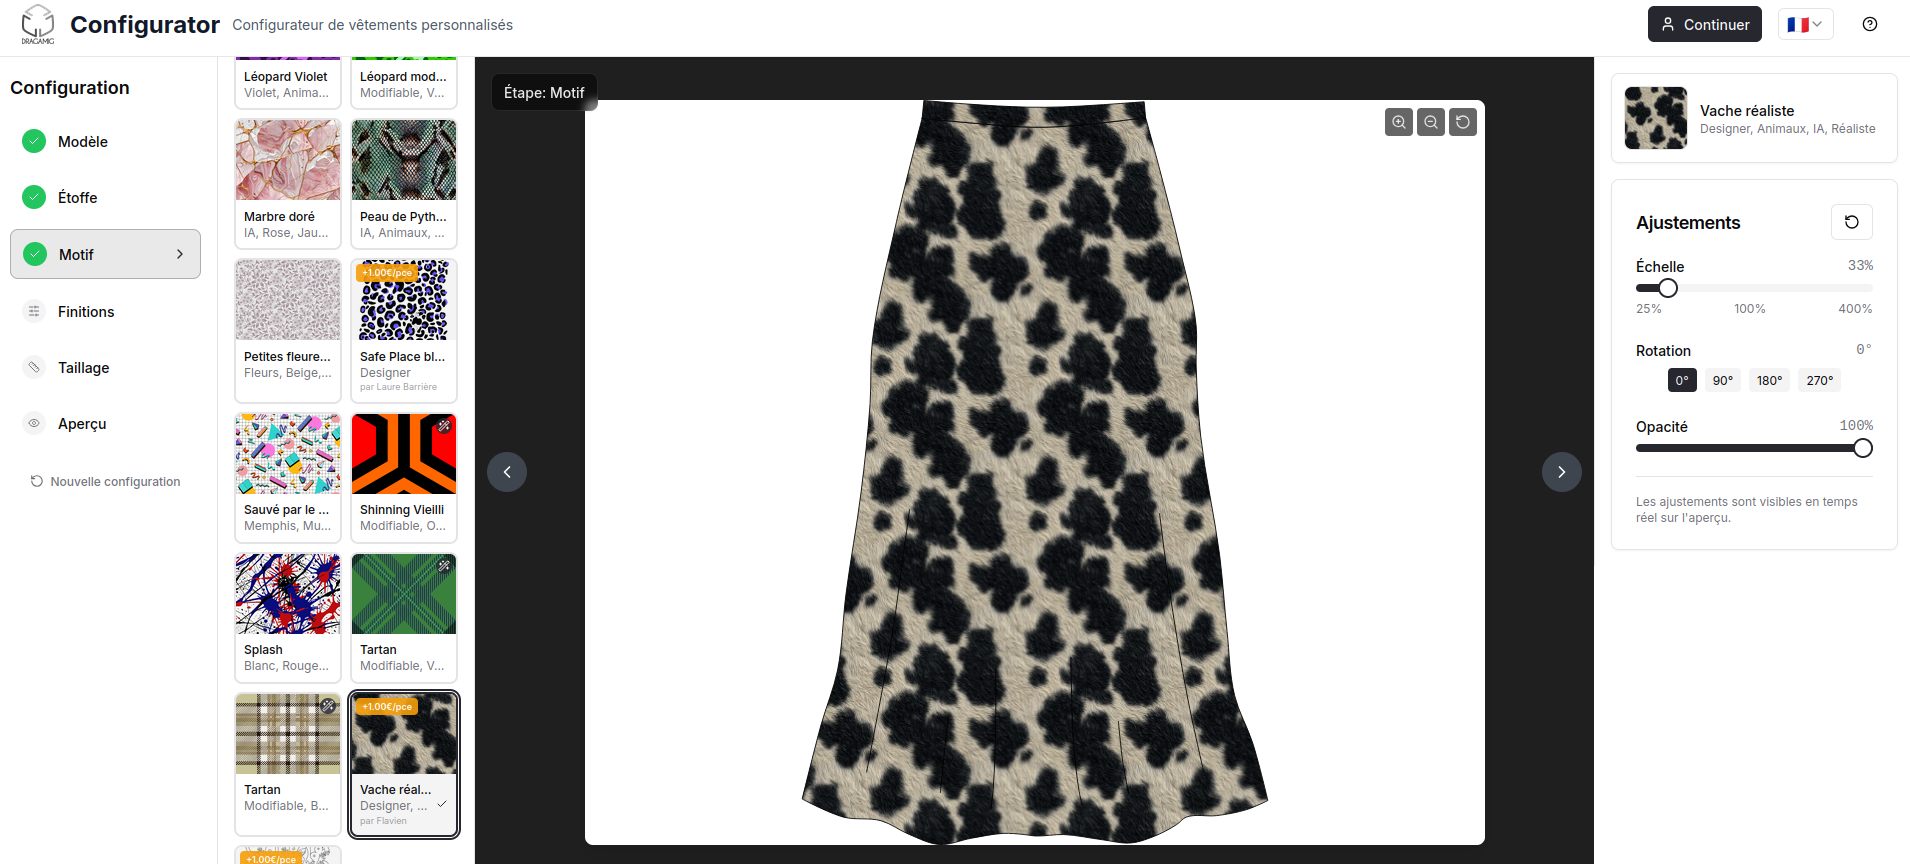Image resolution: width=1910 pixels, height=864 pixels.
Task: Select the green Tartan pattern
Action: point(404,617)
